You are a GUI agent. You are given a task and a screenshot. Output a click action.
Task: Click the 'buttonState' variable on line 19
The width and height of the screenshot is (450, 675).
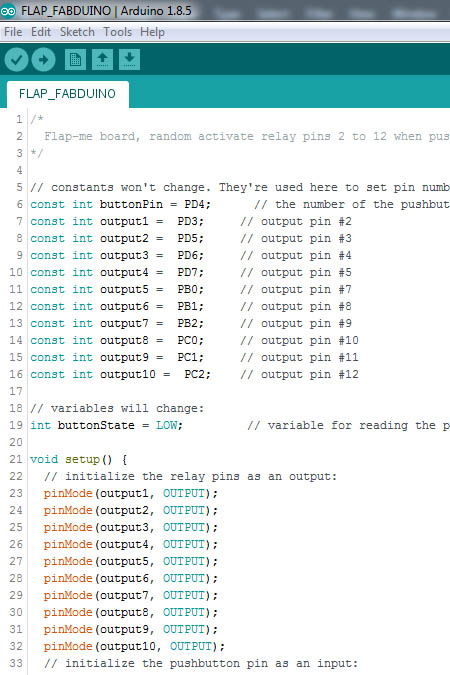tap(96, 425)
